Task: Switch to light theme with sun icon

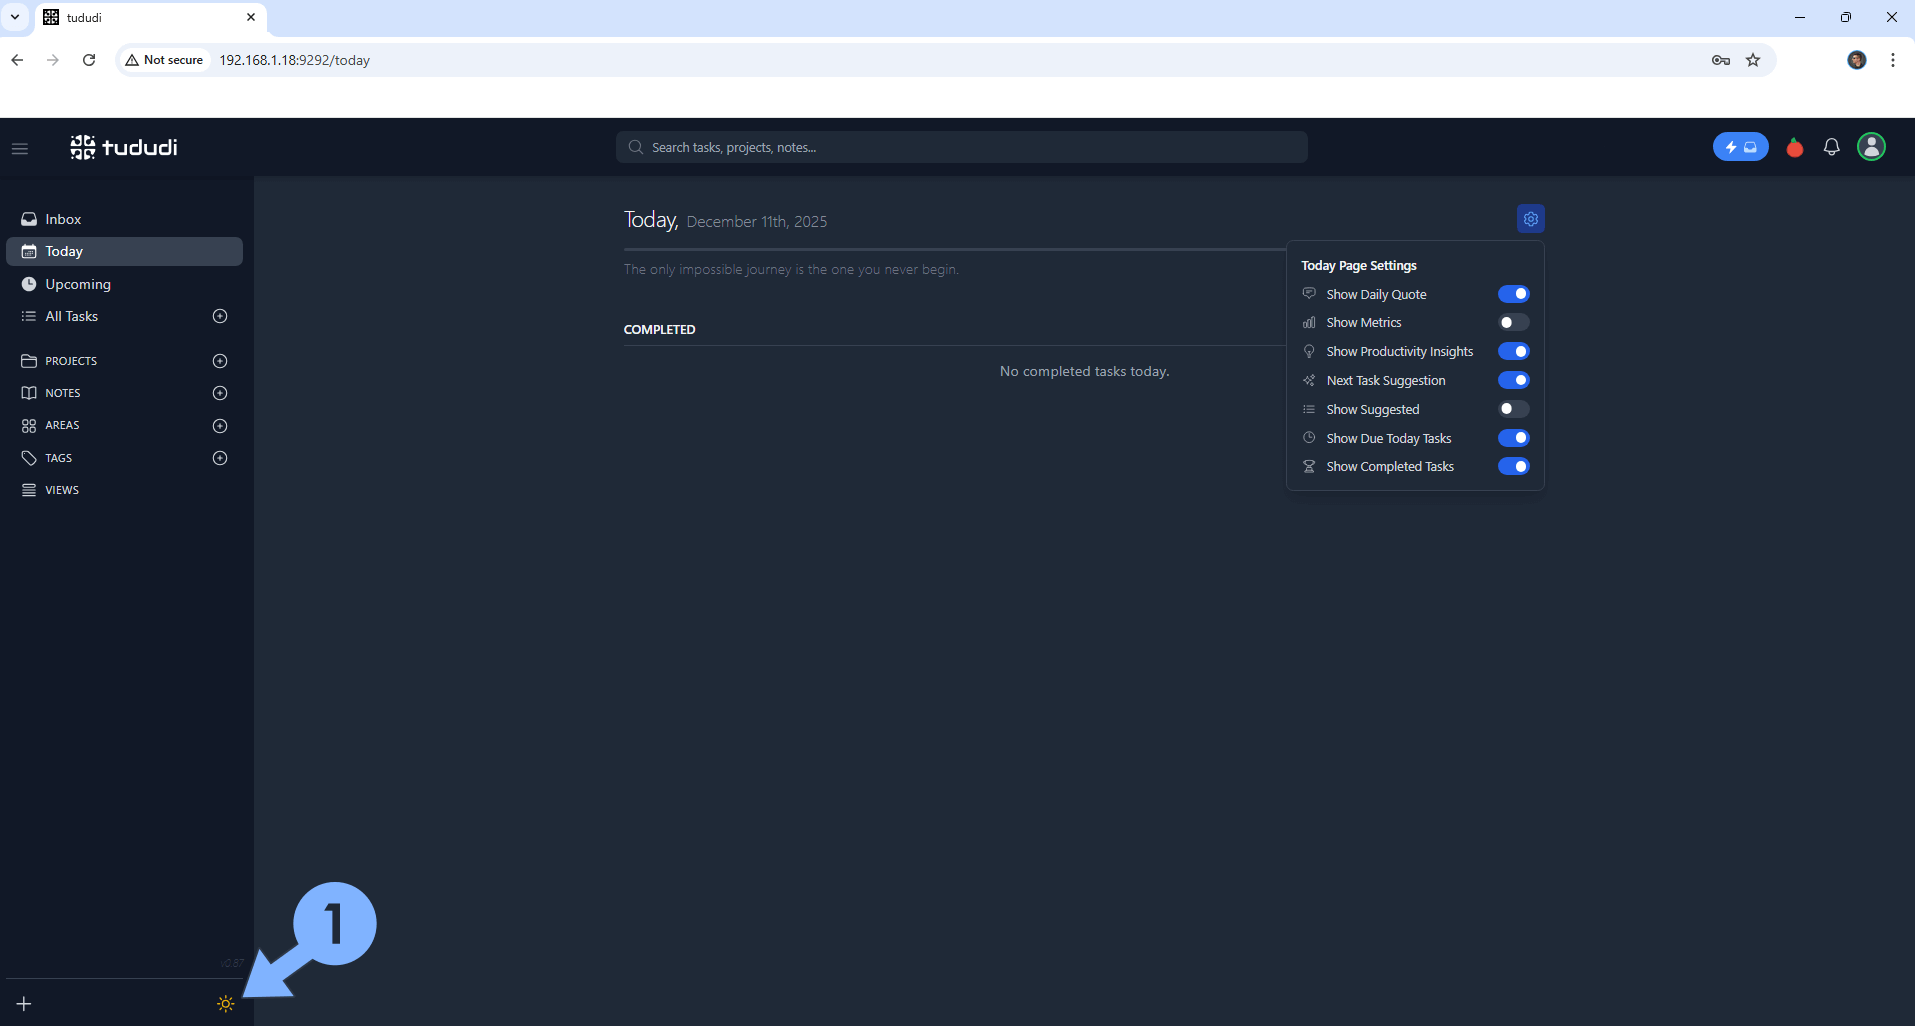Action: (x=224, y=1004)
